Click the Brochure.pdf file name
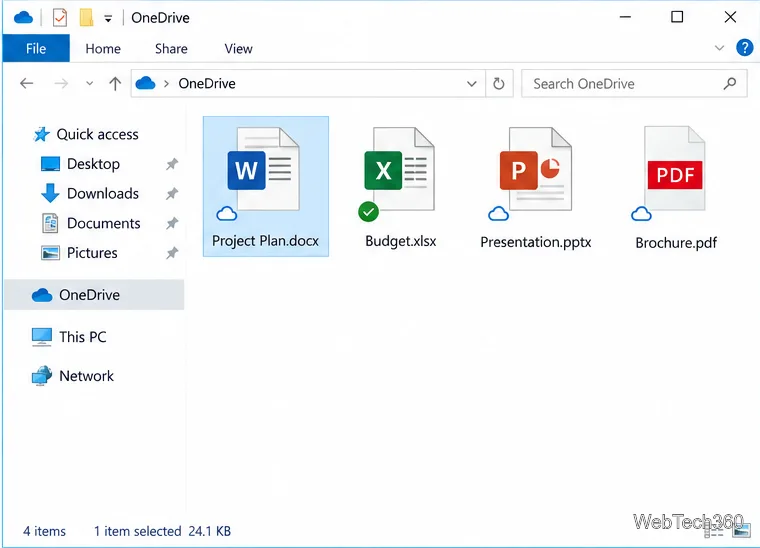760x548 pixels. tap(676, 242)
